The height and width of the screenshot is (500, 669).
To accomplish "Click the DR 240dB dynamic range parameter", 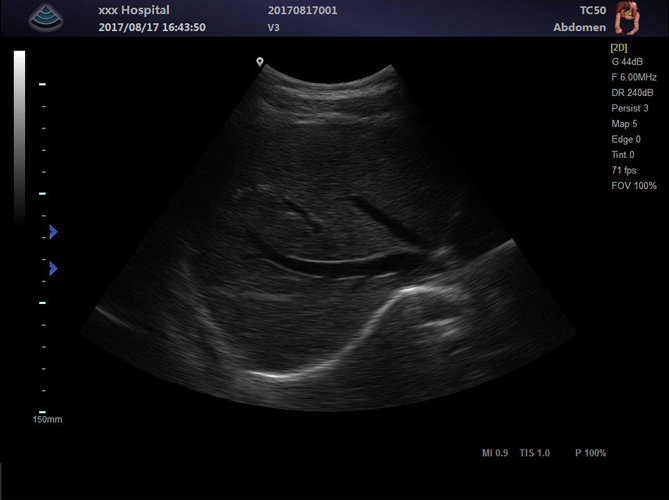I will [632, 93].
